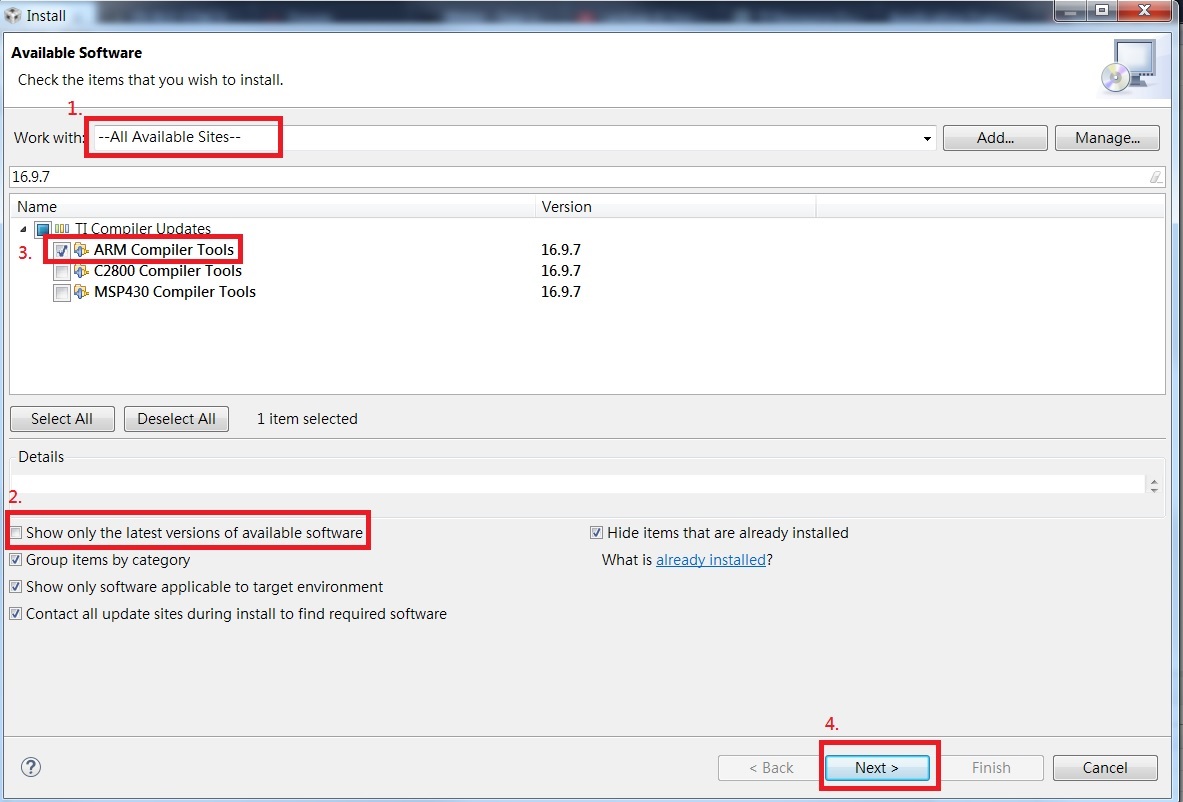The image size is (1183, 802).
Task: Toggle Hide items that are already installed
Action: [597, 533]
